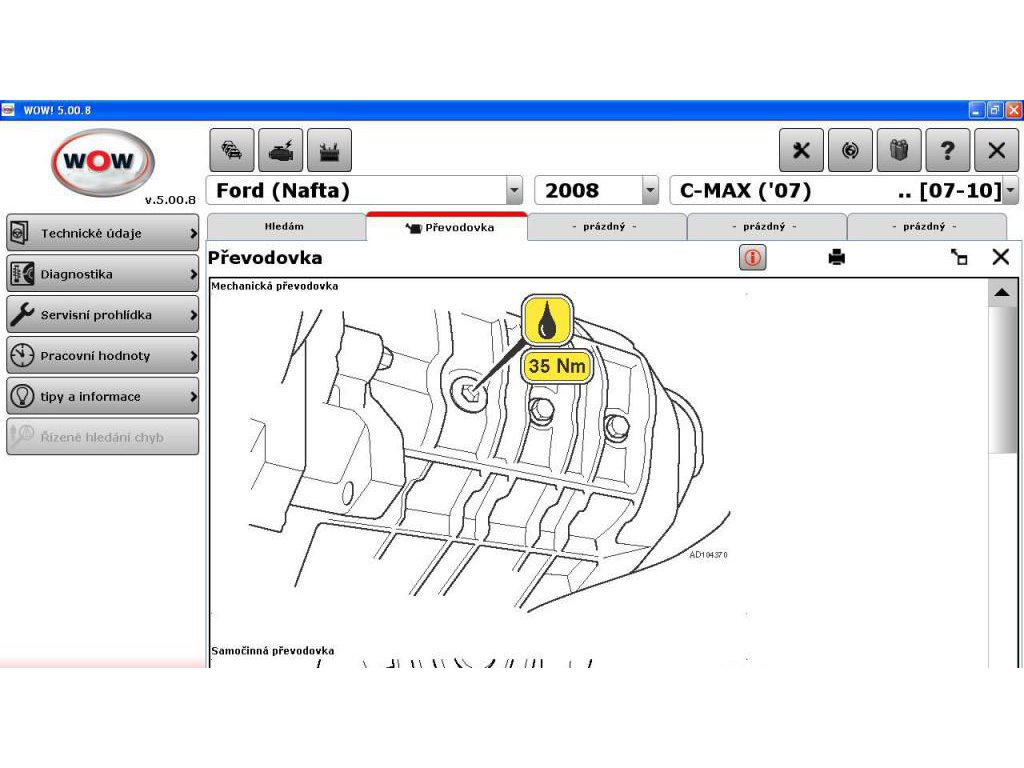This screenshot has width=1024, height=768.
Task: Click the Řízené hledání chyb button
Action: [x=103, y=436]
